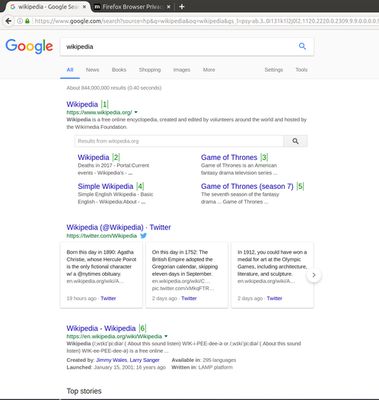Click Twitter link on Olympic Games tweet
This screenshot has width=379, height=400.
tap(274, 298)
